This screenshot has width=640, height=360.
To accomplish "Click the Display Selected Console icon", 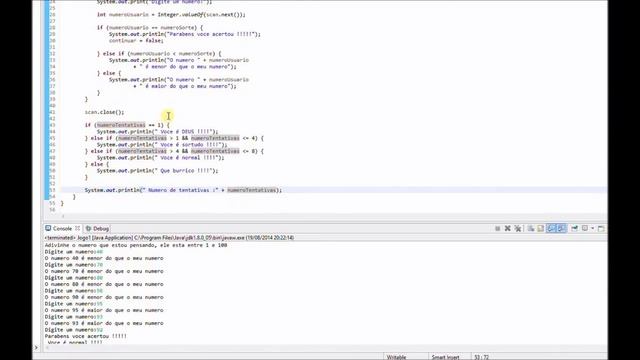I will click(585, 228).
